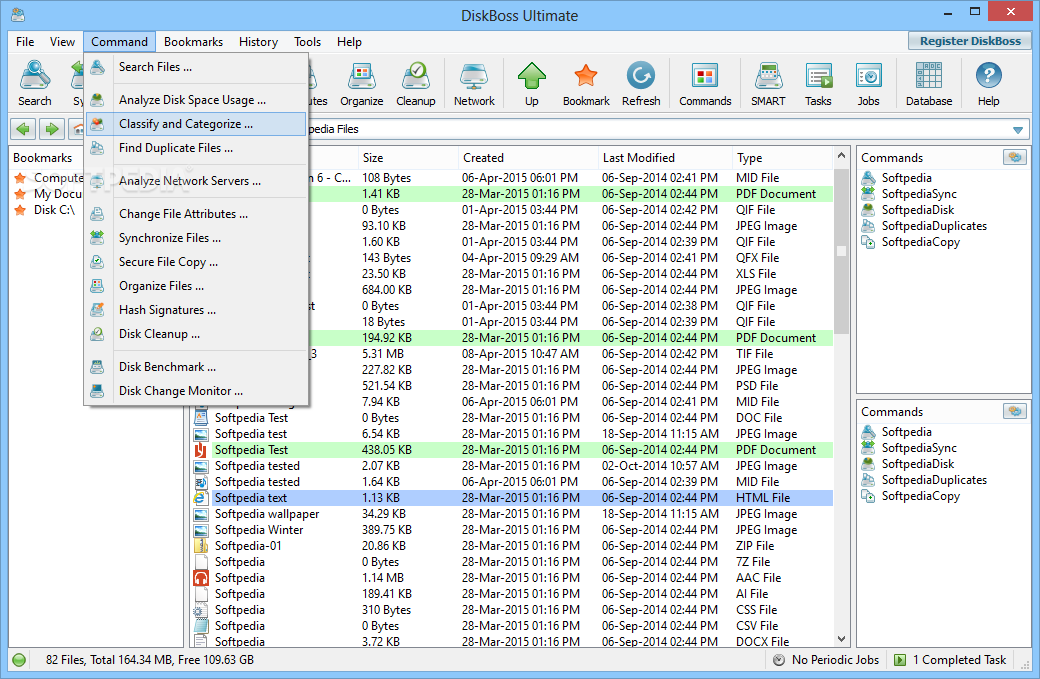Image resolution: width=1040 pixels, height=679 pixels.
Task: Click the No Periodic Jobs clock icon
Action: [x=779, y=660]
